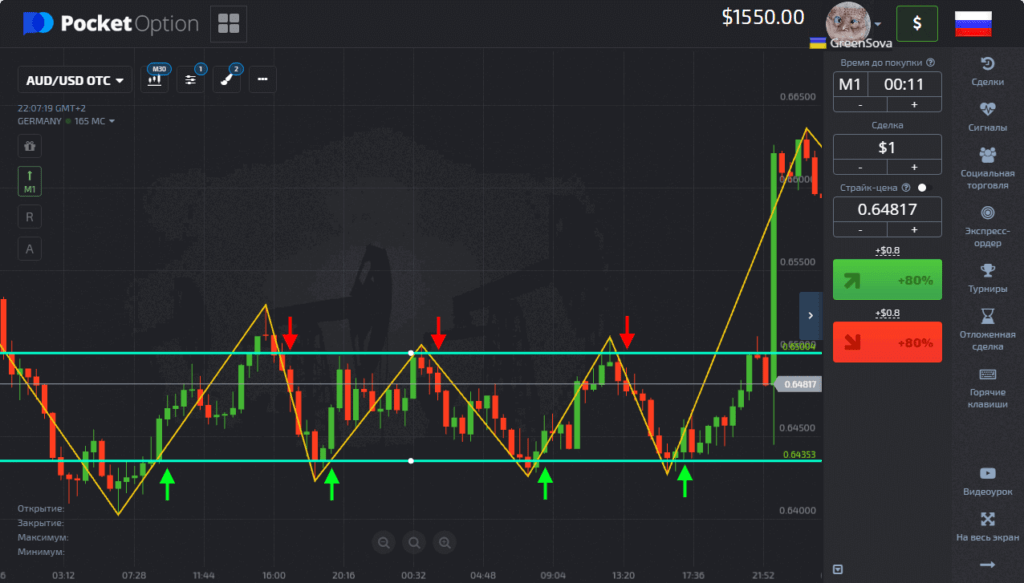1024x583 pixels.
Task: Open Сигналы in the right sidebar
Action: click(988, 115)
